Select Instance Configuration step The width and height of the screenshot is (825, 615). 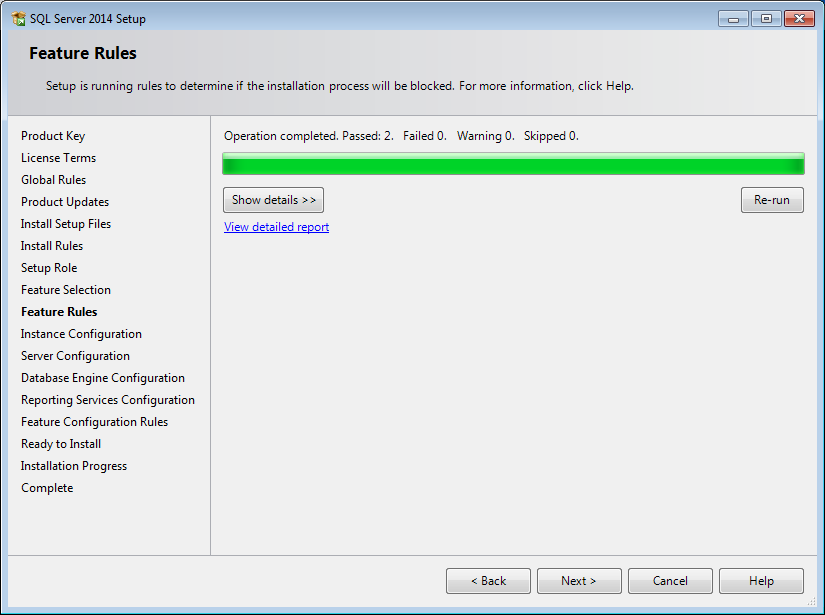(81, 334)
